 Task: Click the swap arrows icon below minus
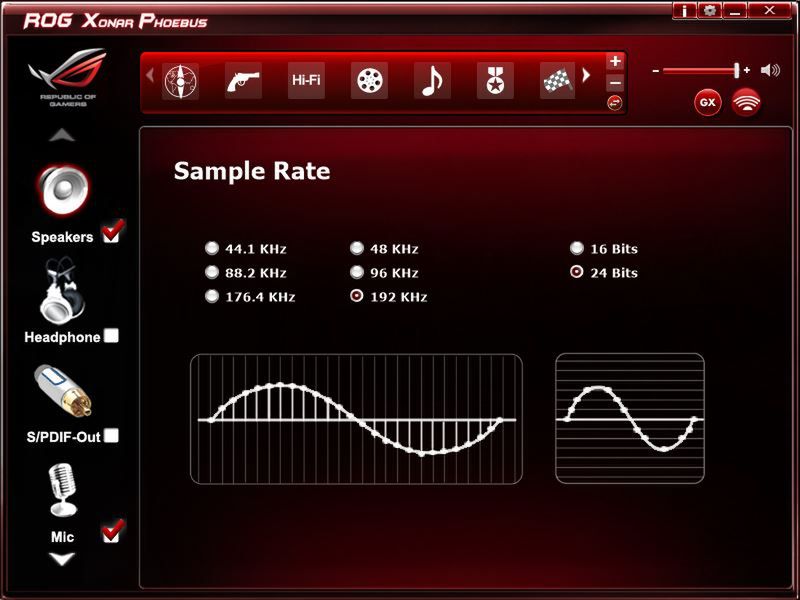(x=615, y=103)
